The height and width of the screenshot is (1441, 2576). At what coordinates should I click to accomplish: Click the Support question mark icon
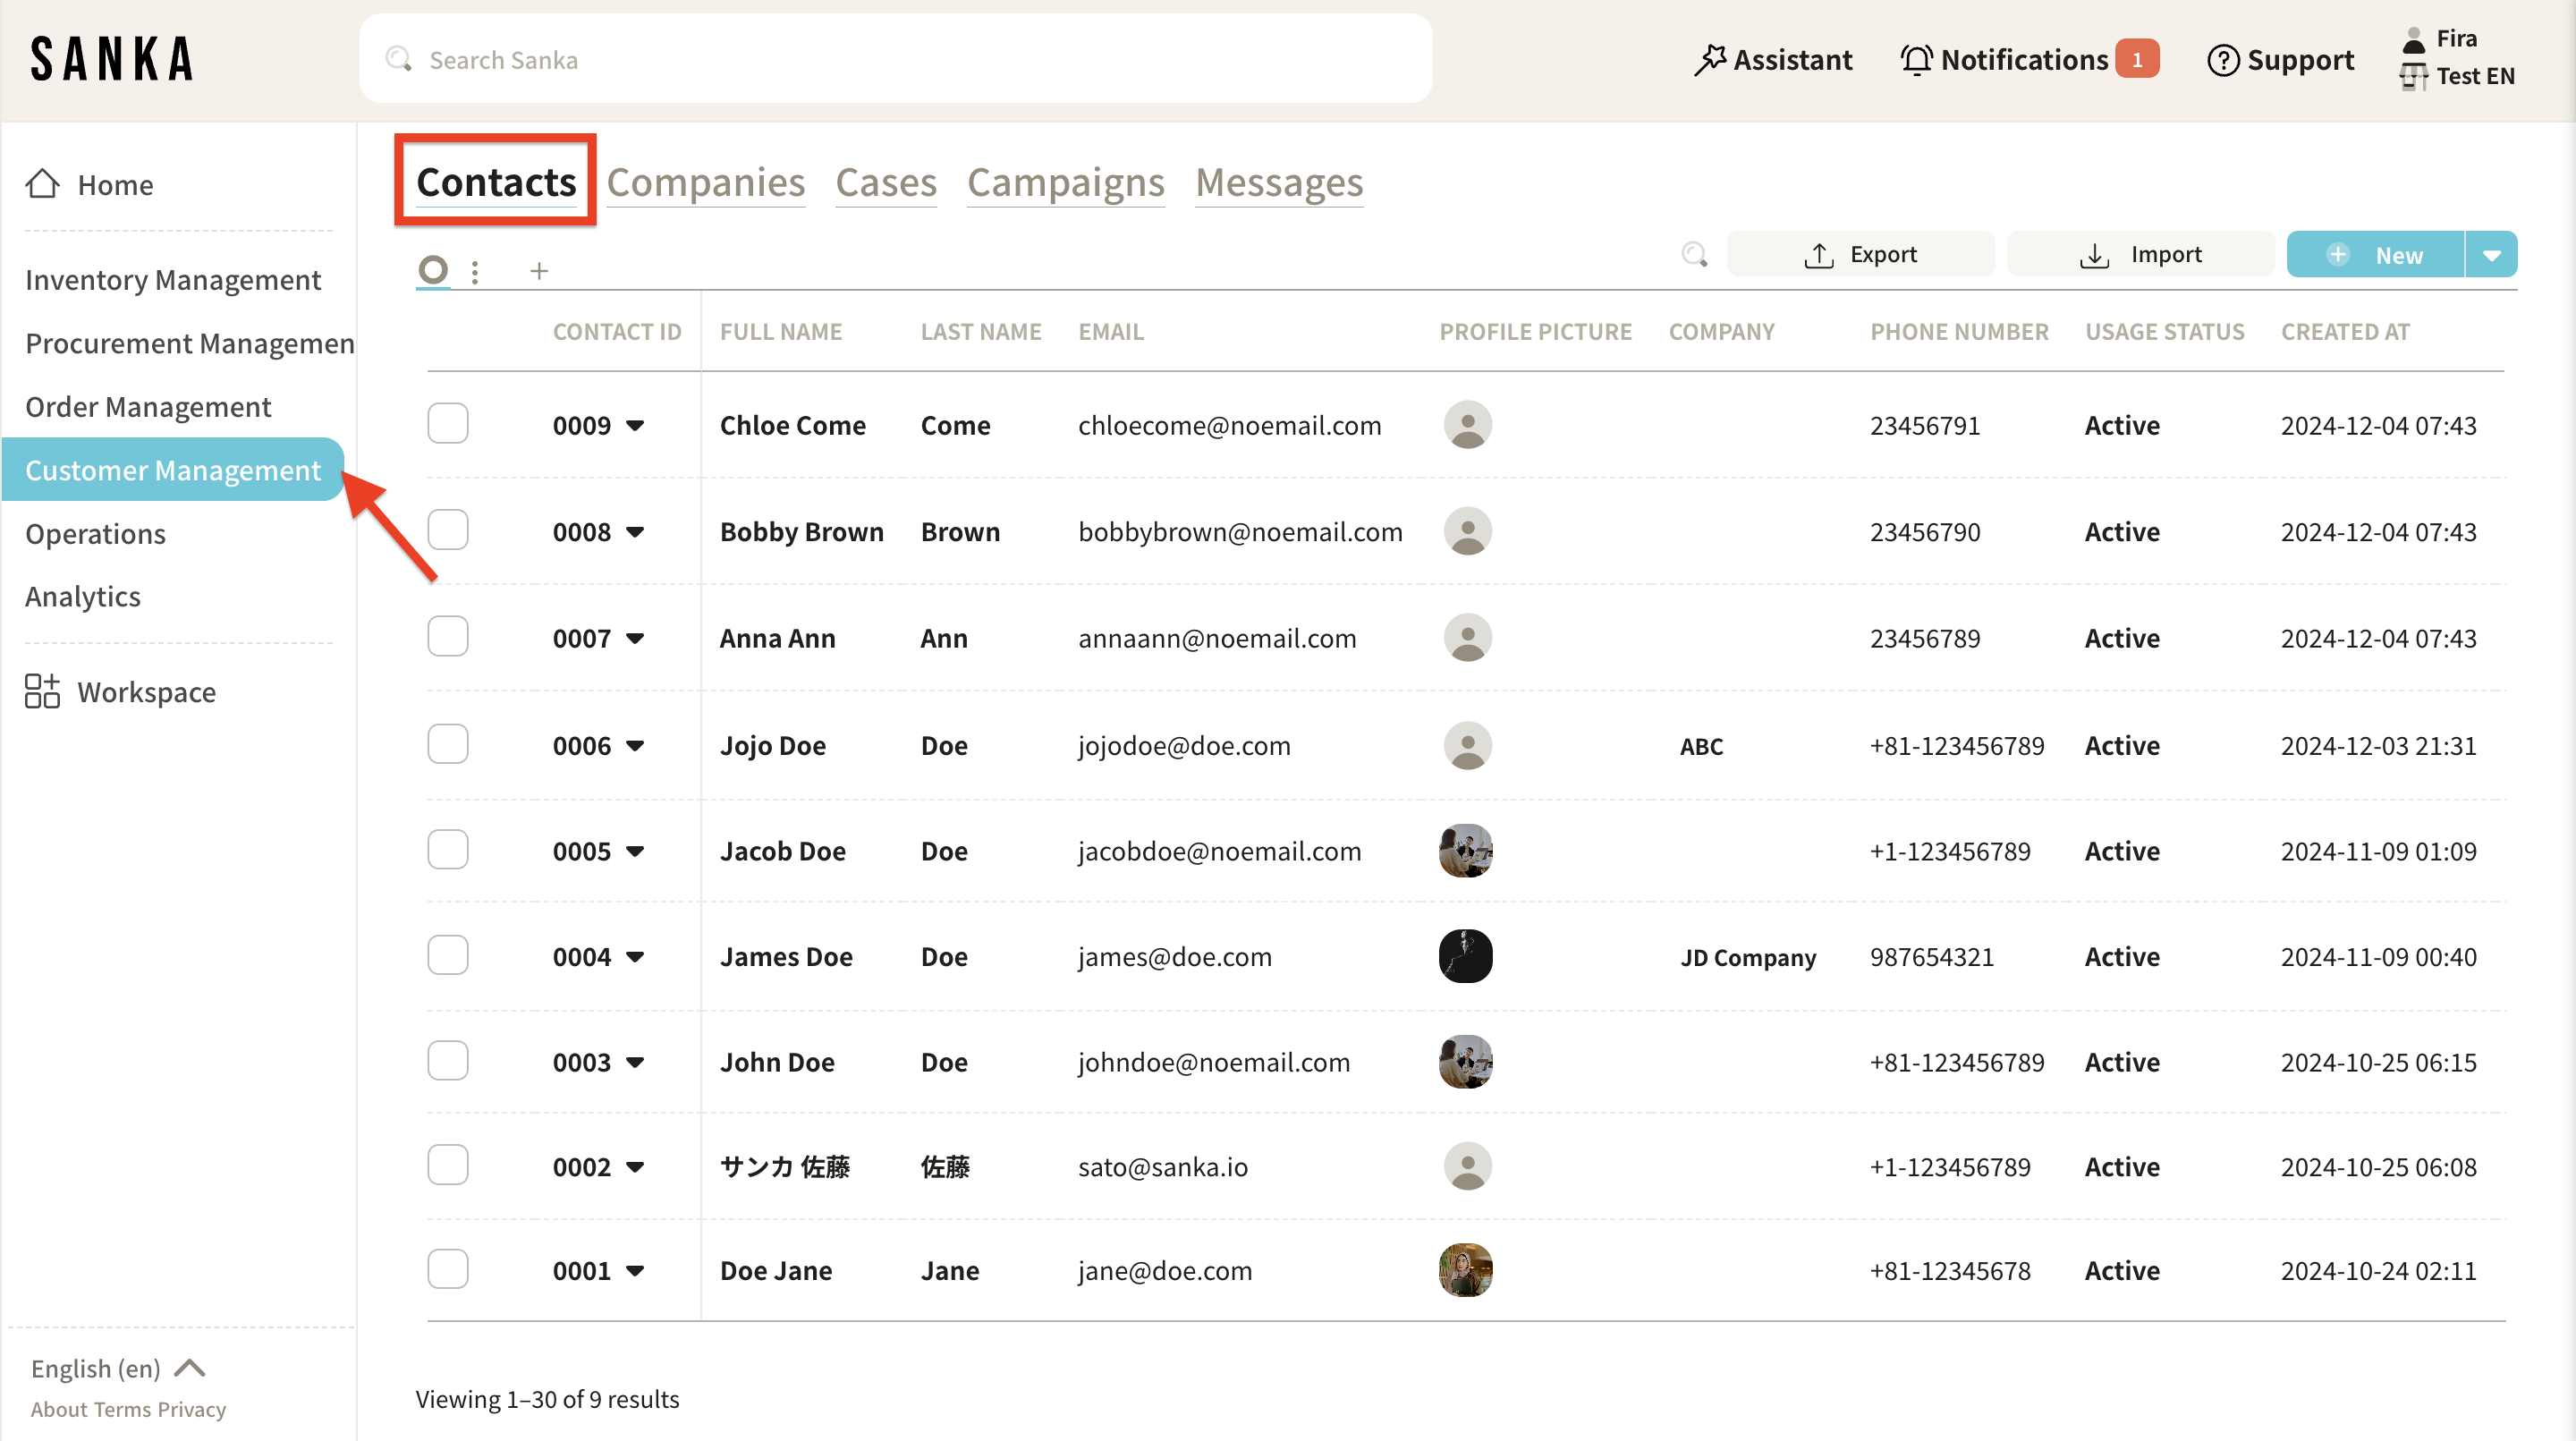click(x=2222, y=60)
